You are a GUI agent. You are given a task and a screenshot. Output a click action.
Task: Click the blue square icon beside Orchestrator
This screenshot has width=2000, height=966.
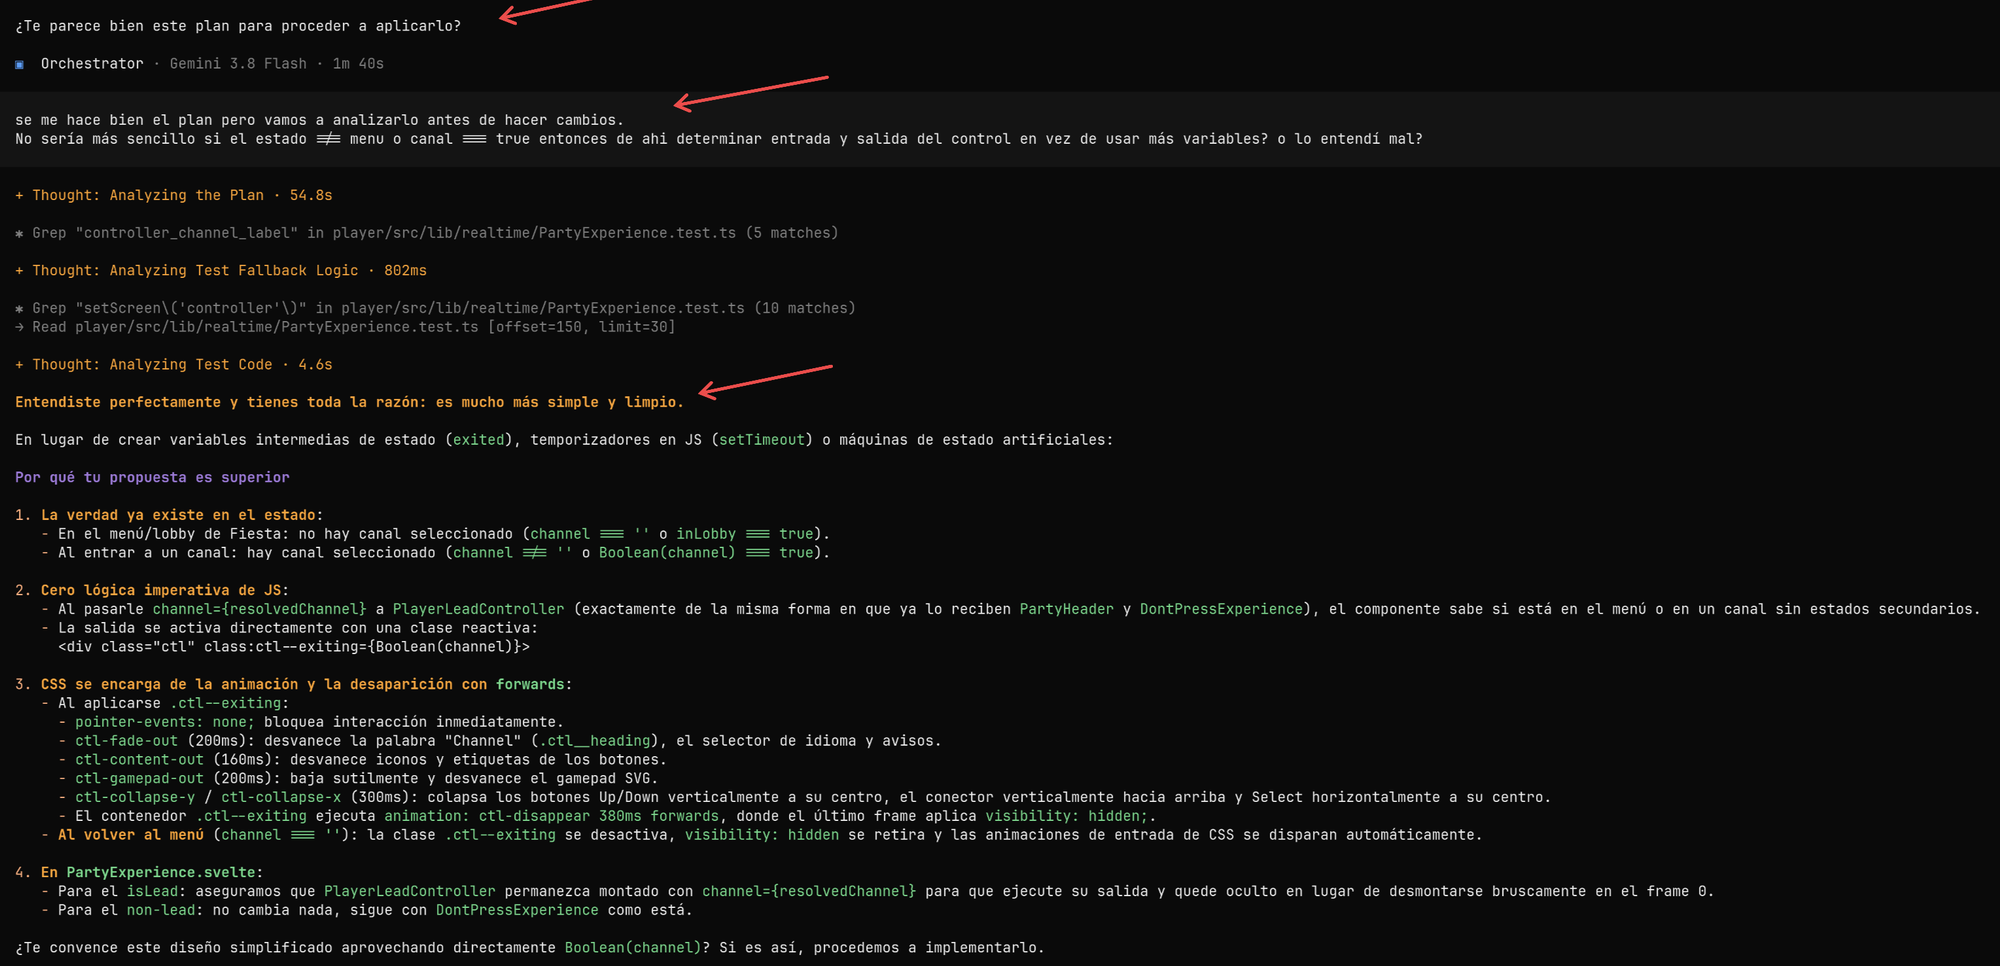(x=20, y=64)
